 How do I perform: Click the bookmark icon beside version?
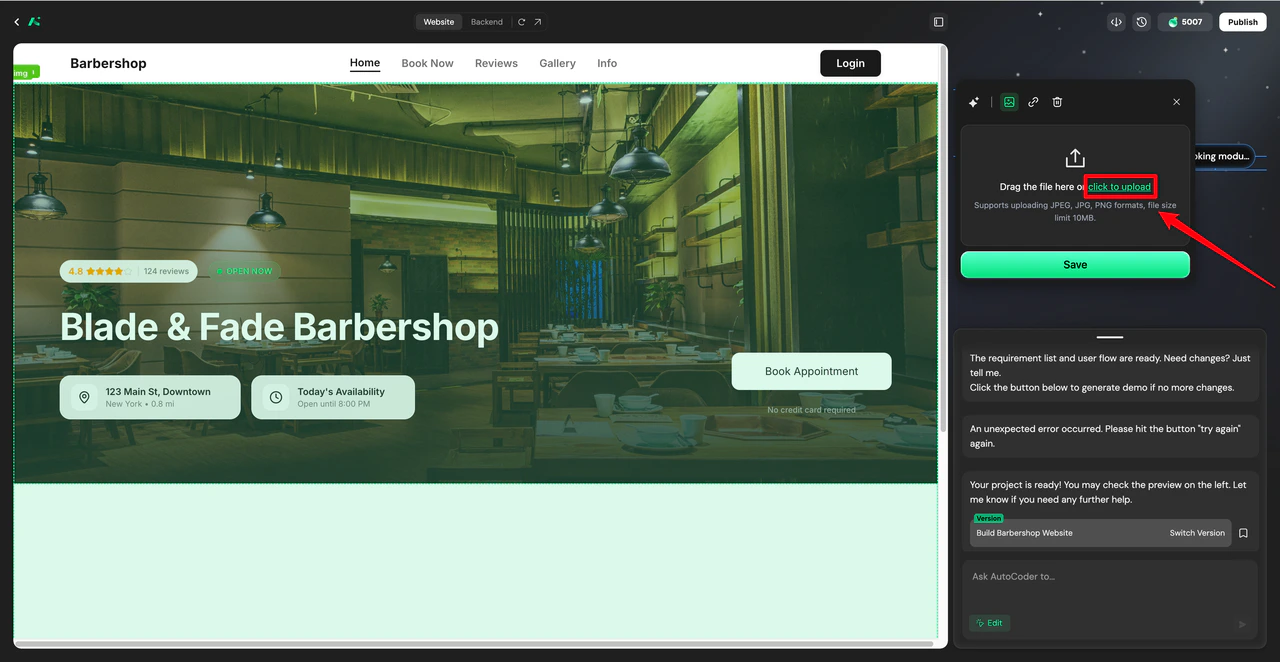coord(1243,533)
